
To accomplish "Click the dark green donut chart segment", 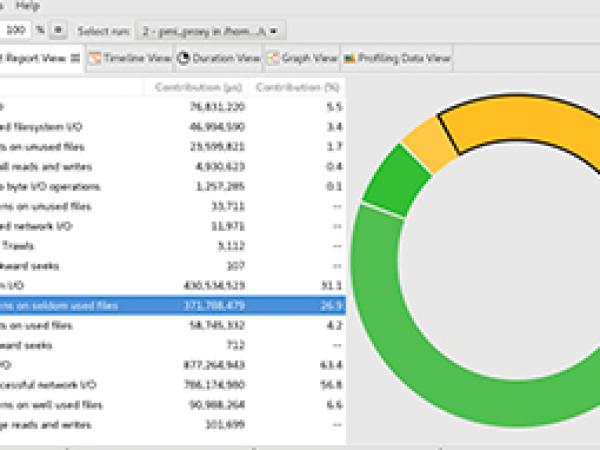I will 385,178.
